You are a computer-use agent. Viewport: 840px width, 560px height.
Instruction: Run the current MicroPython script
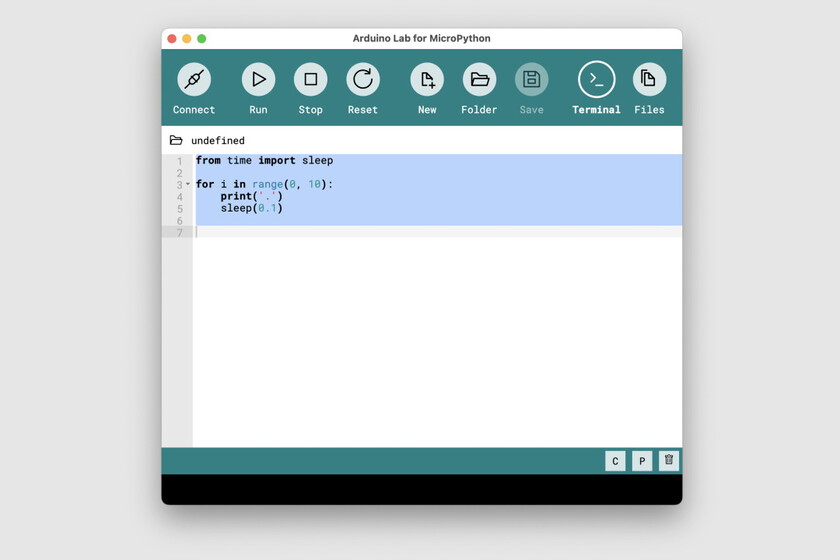[258, 79]
